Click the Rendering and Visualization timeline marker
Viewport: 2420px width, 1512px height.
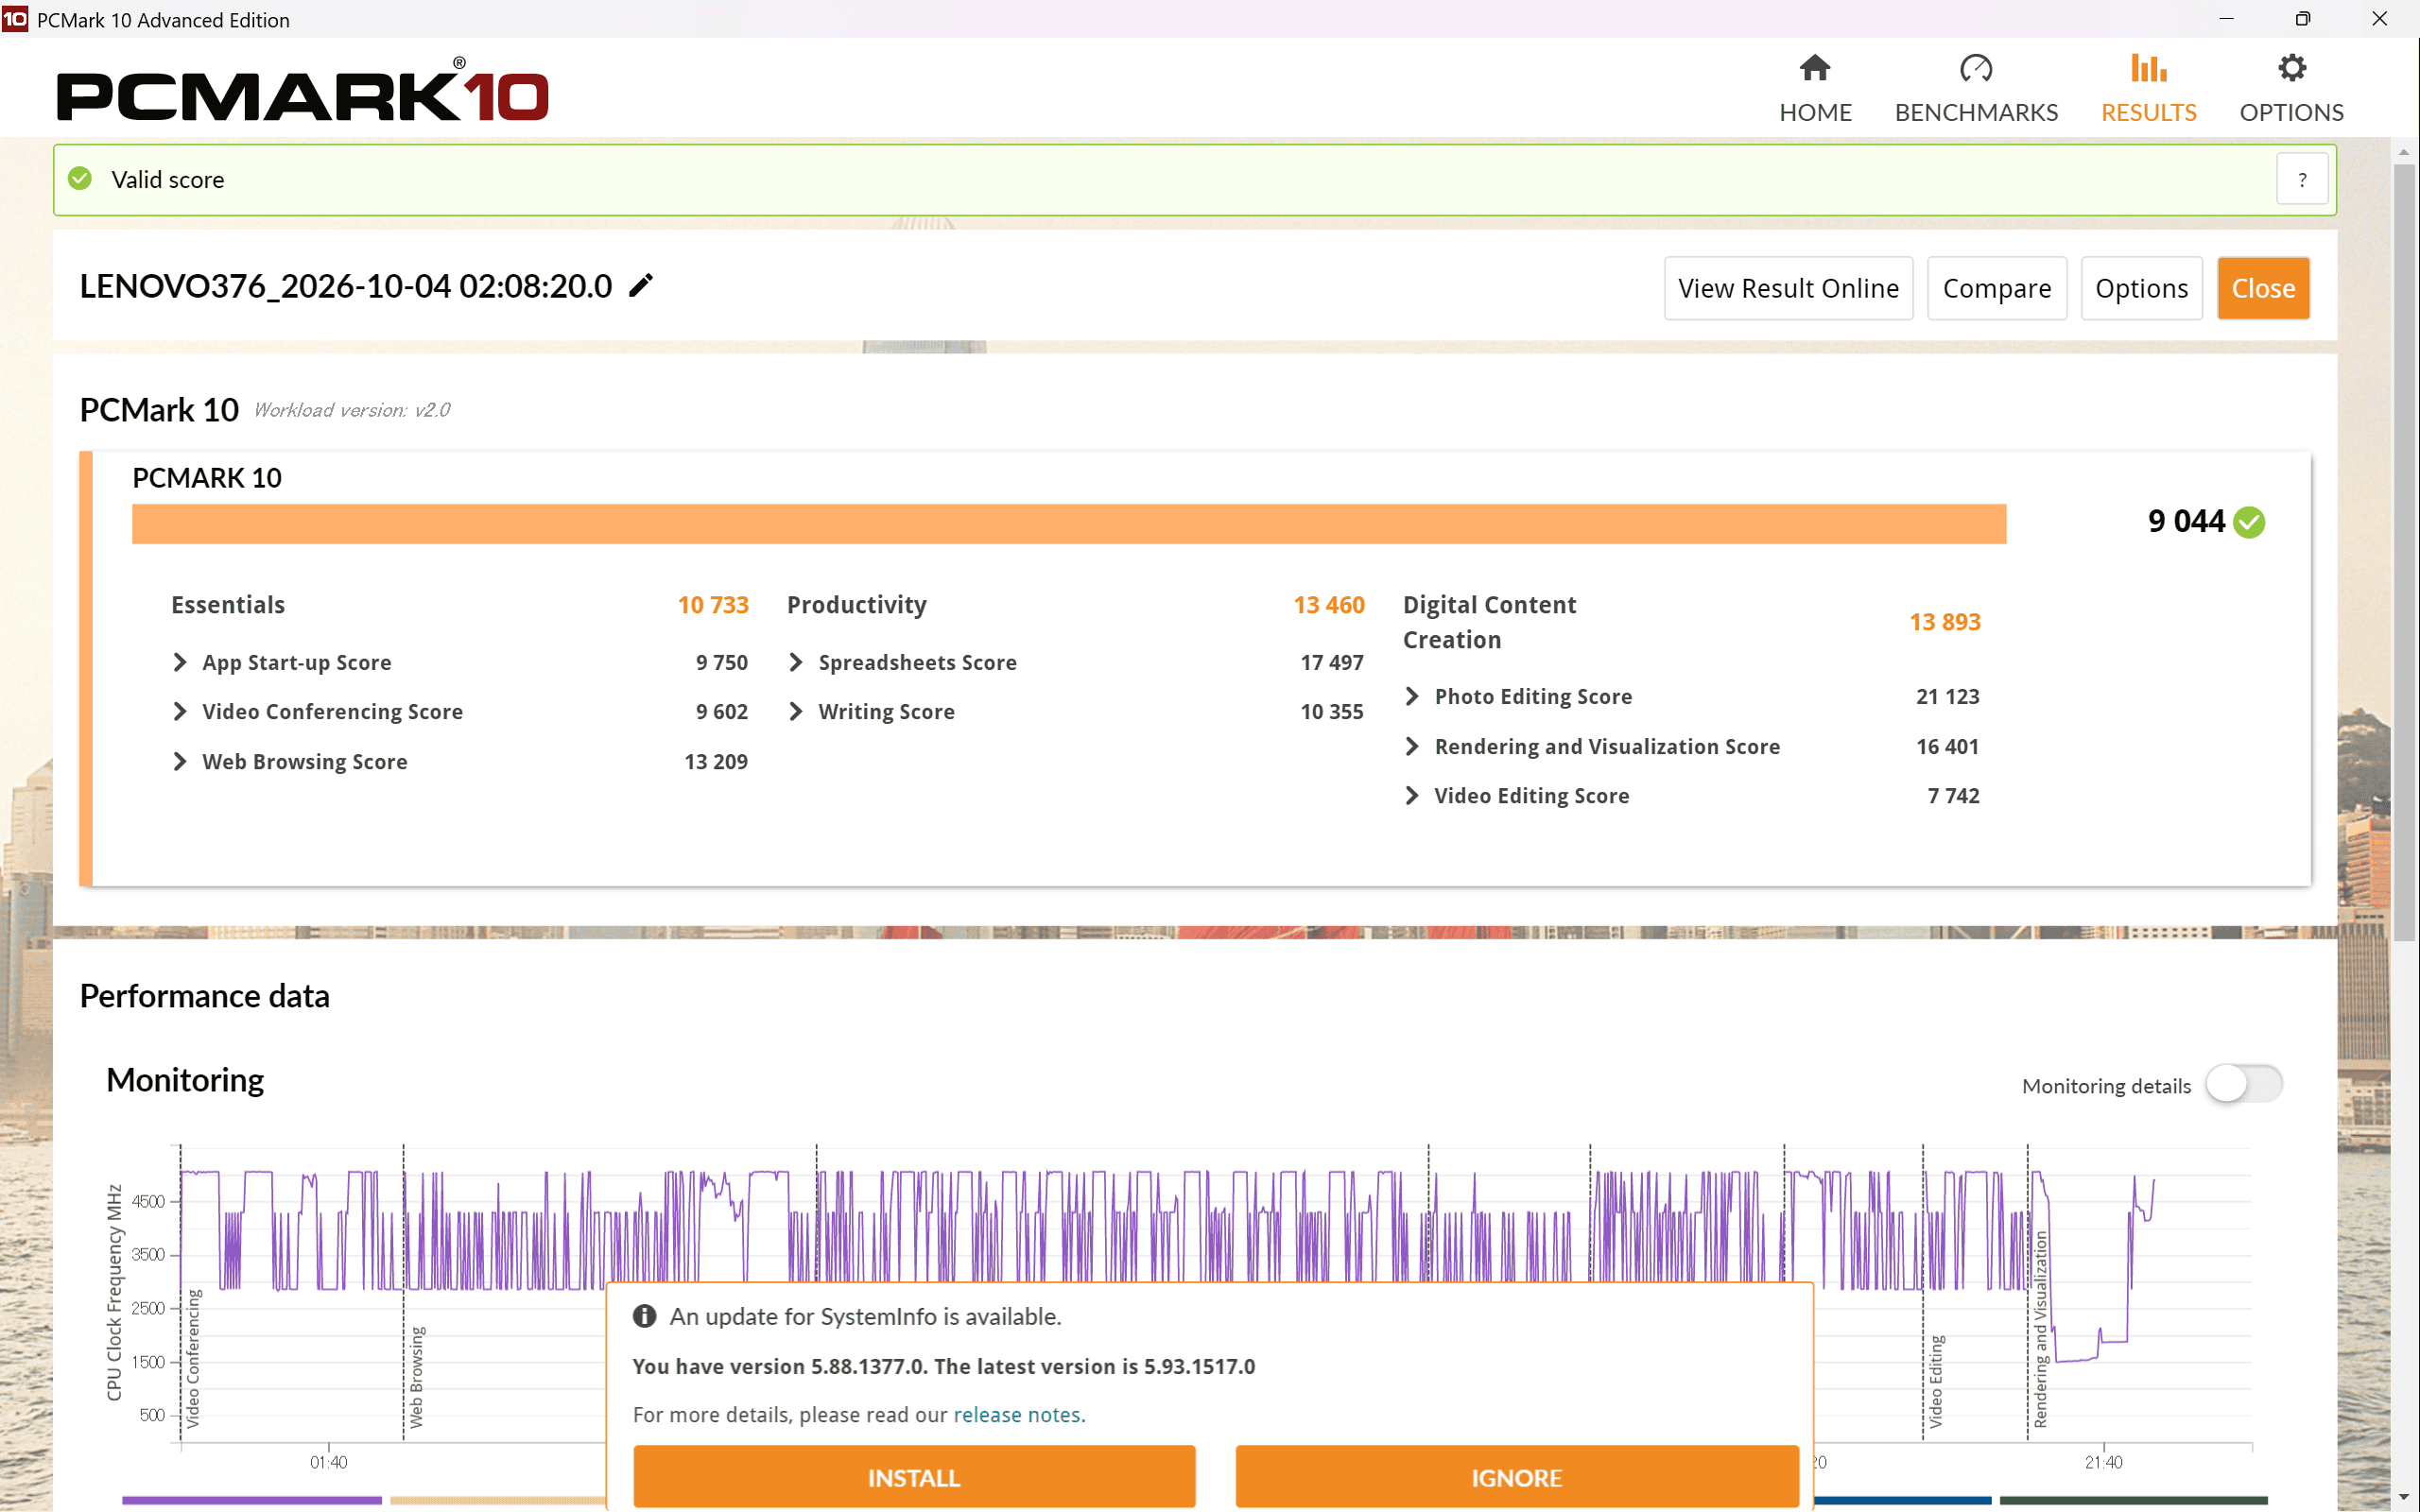[x=2041, y=1329]
